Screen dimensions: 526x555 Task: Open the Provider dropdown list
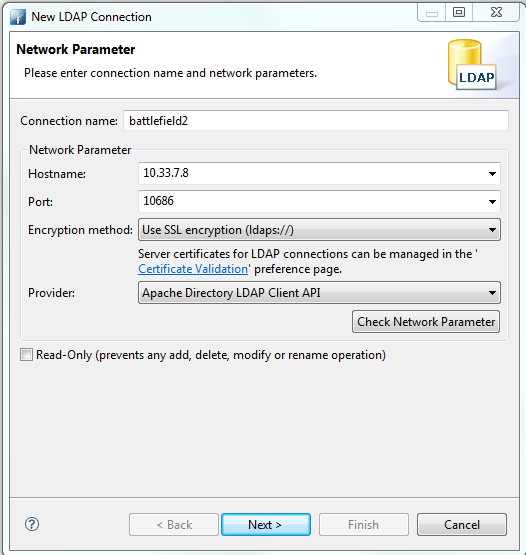pyautogui.click(x=319, y=293)
